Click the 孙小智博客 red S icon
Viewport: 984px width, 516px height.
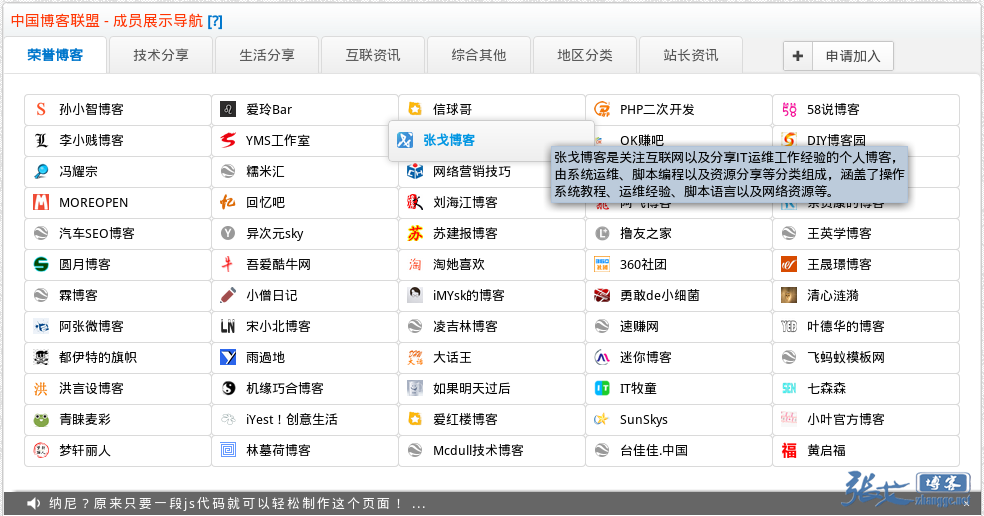[x=41, y=109]
